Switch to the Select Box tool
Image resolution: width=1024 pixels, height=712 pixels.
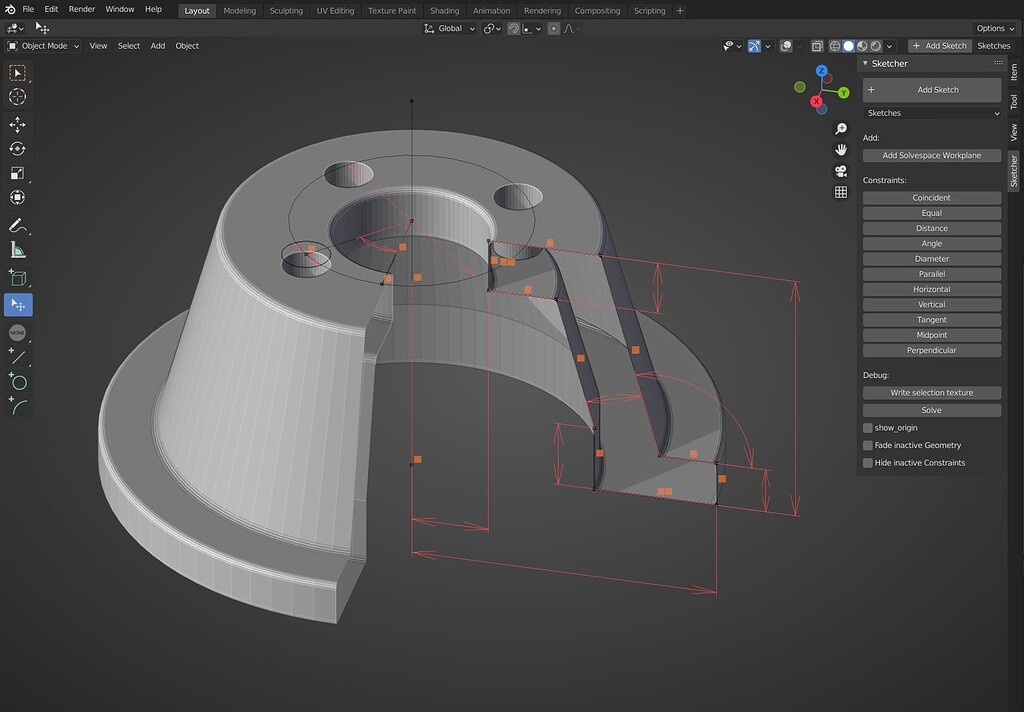17,72
